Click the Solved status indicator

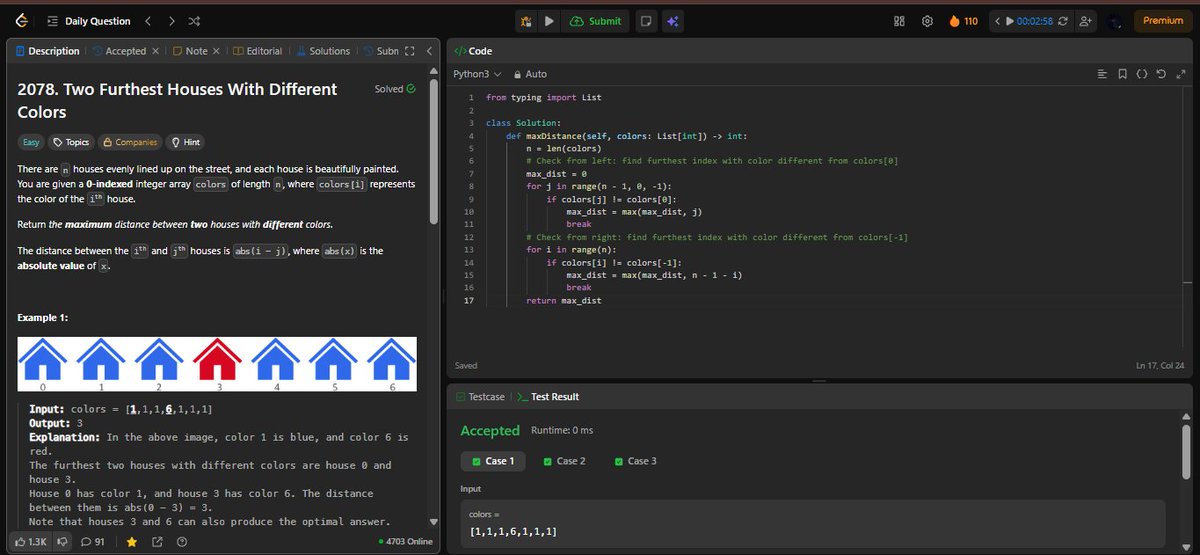tap(395, 89)
